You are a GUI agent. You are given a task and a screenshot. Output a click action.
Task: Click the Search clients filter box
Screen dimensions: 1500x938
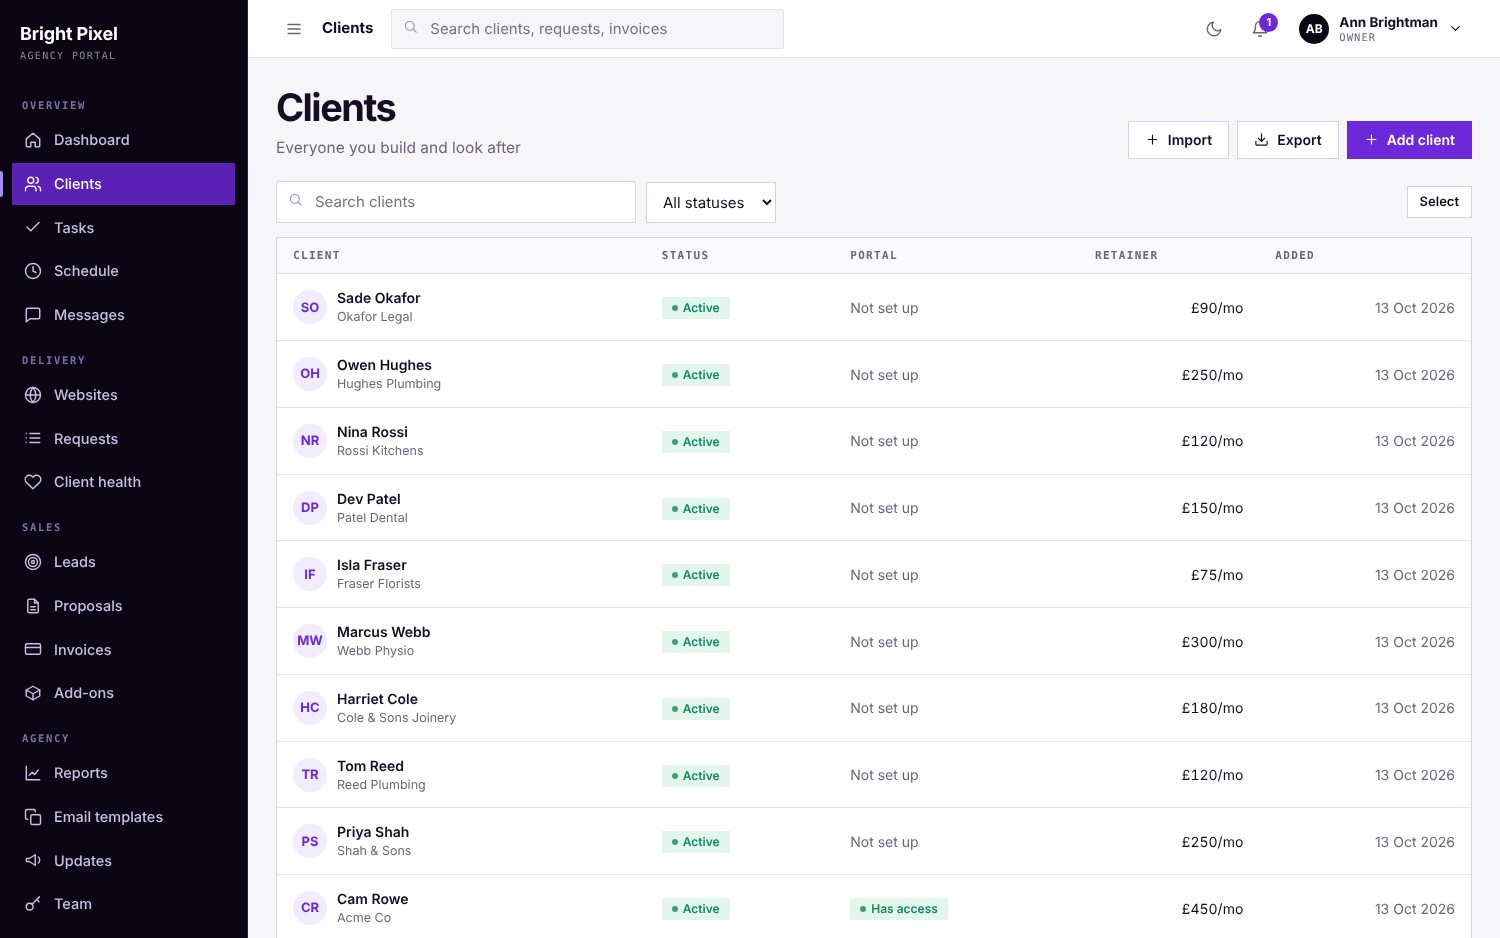(x=456, y=202)
